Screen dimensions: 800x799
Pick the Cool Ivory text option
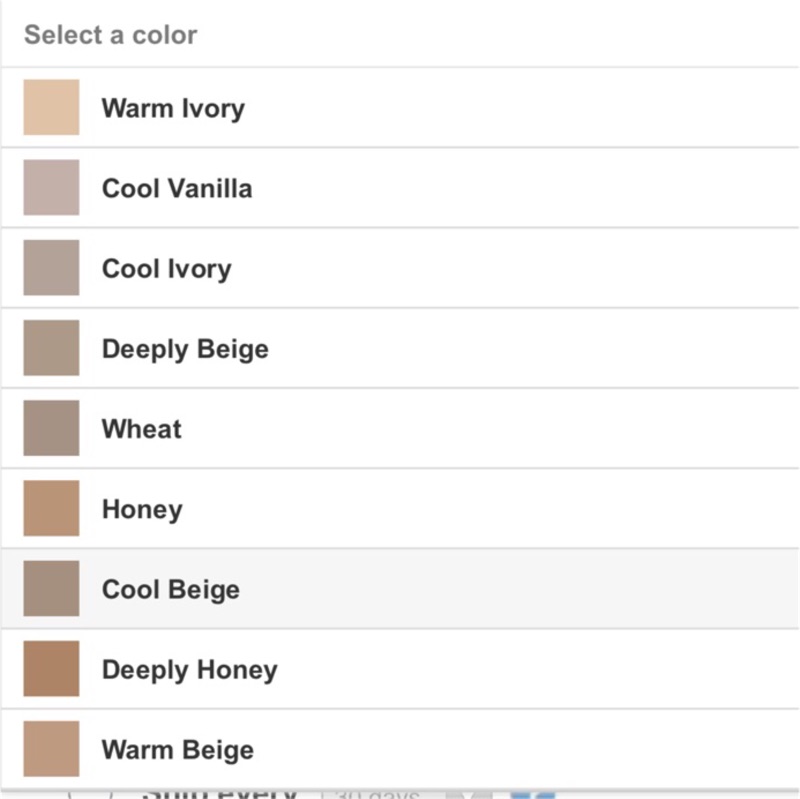[x=166, y=268]
